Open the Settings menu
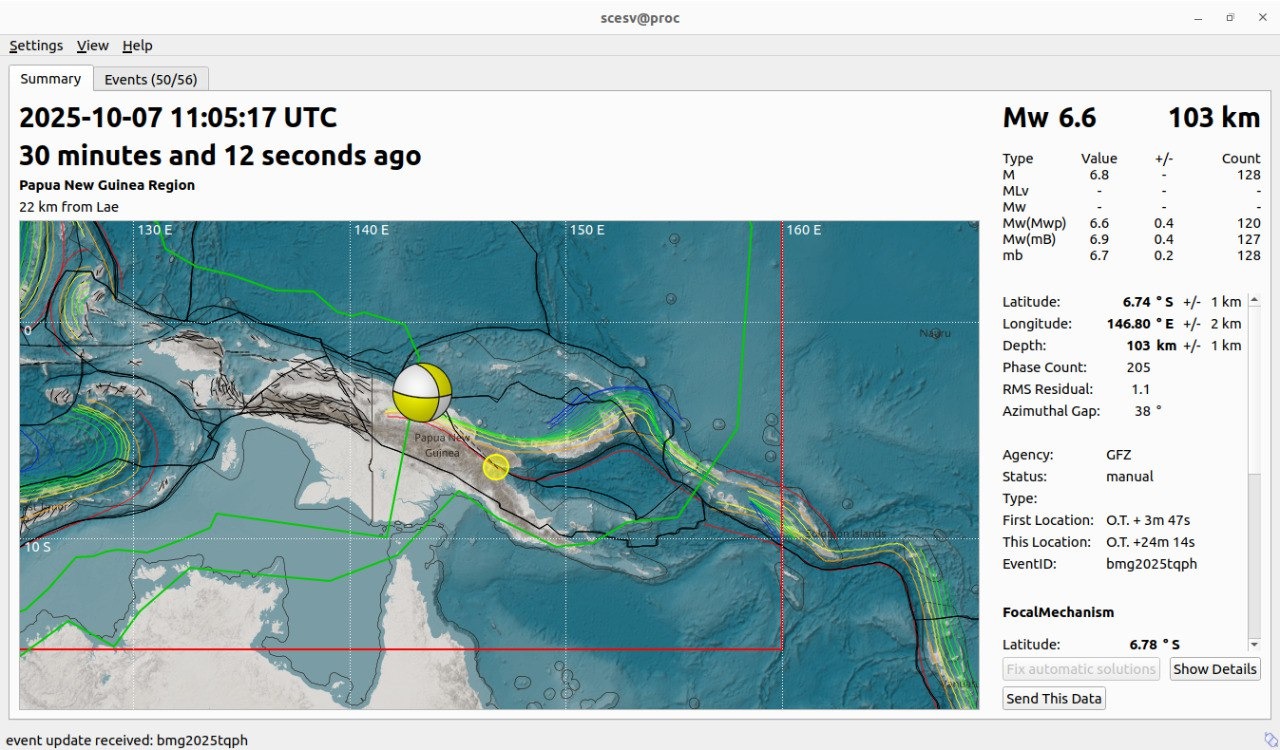1280x750 pixels. (36, 45)
